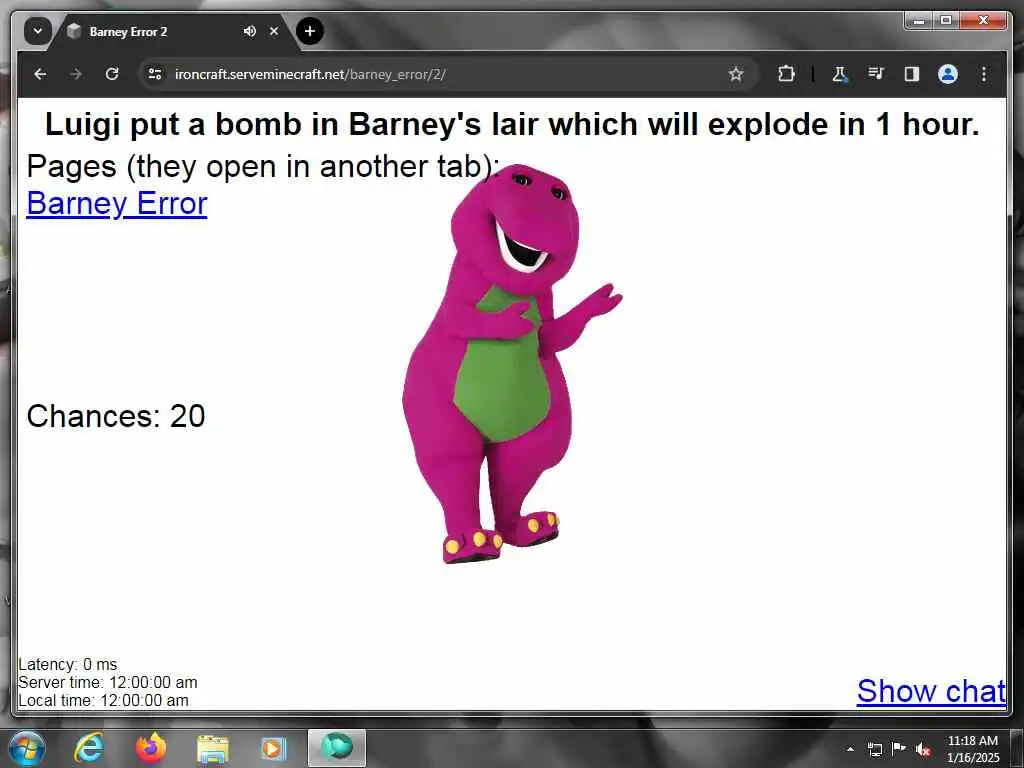Open the network tray icon
The width and height of the screenshot is (1024, 768).
874,749
